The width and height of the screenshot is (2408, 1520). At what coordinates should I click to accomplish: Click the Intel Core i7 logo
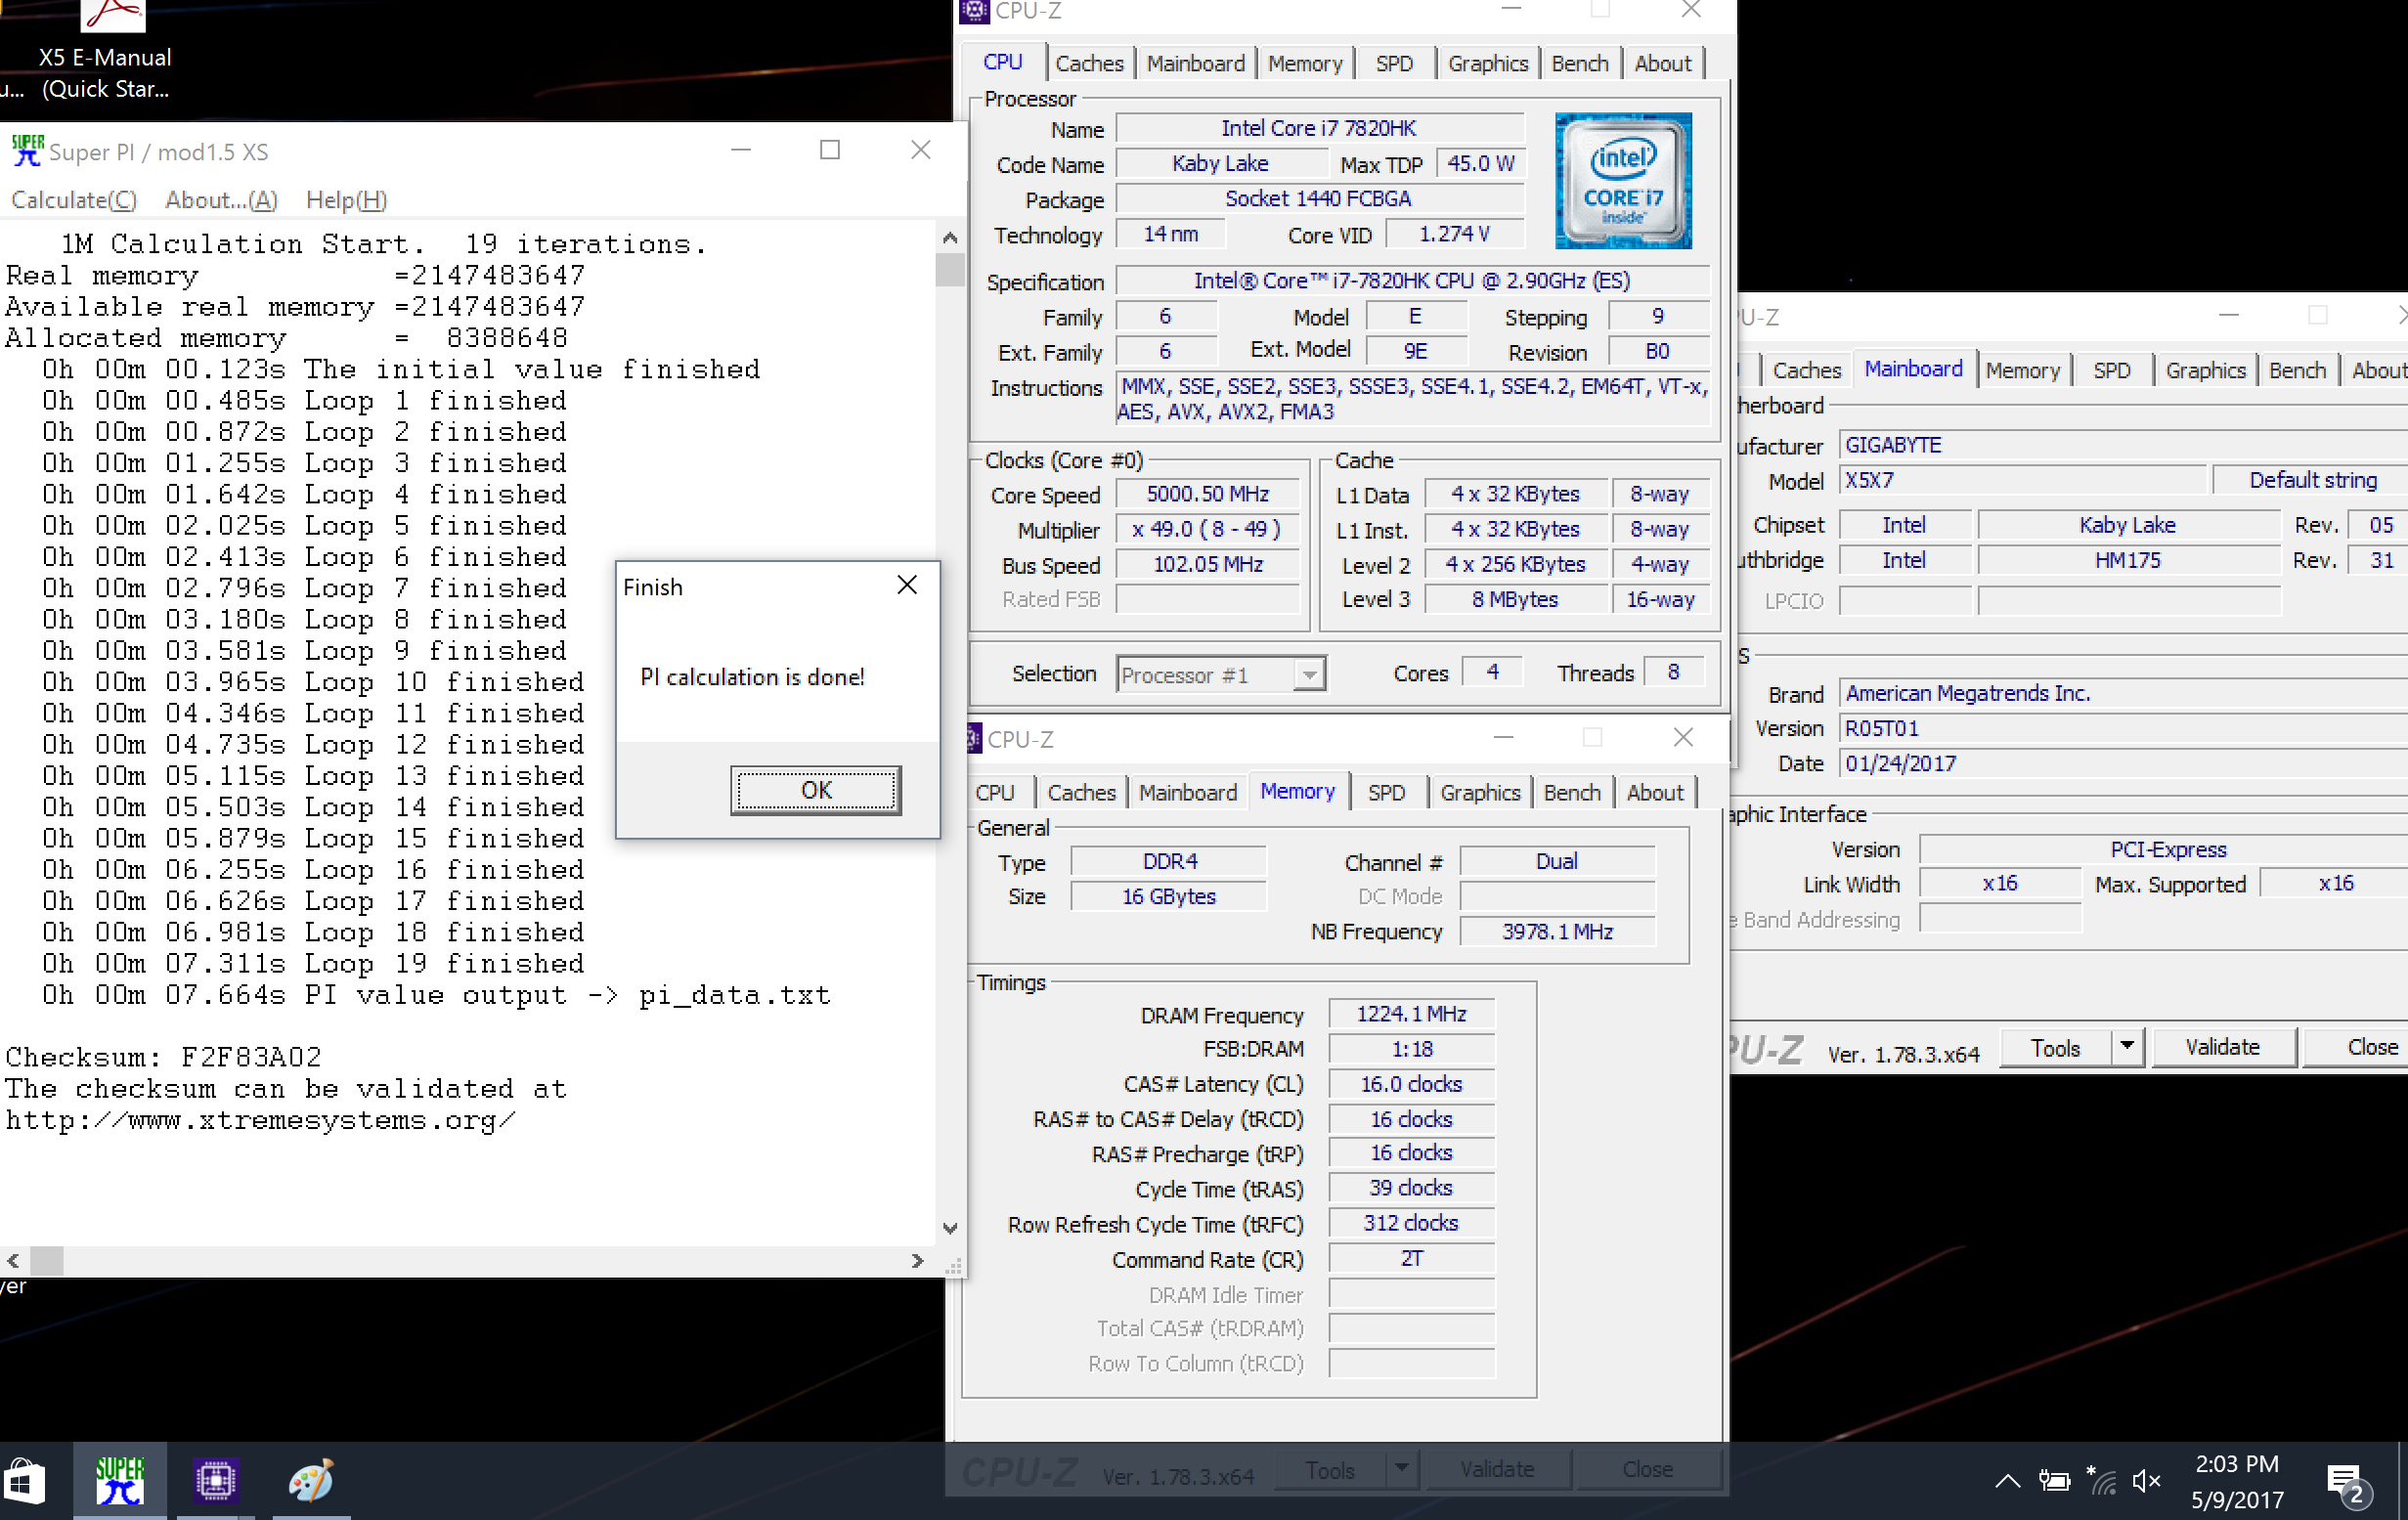click(x=1622, y=181)
